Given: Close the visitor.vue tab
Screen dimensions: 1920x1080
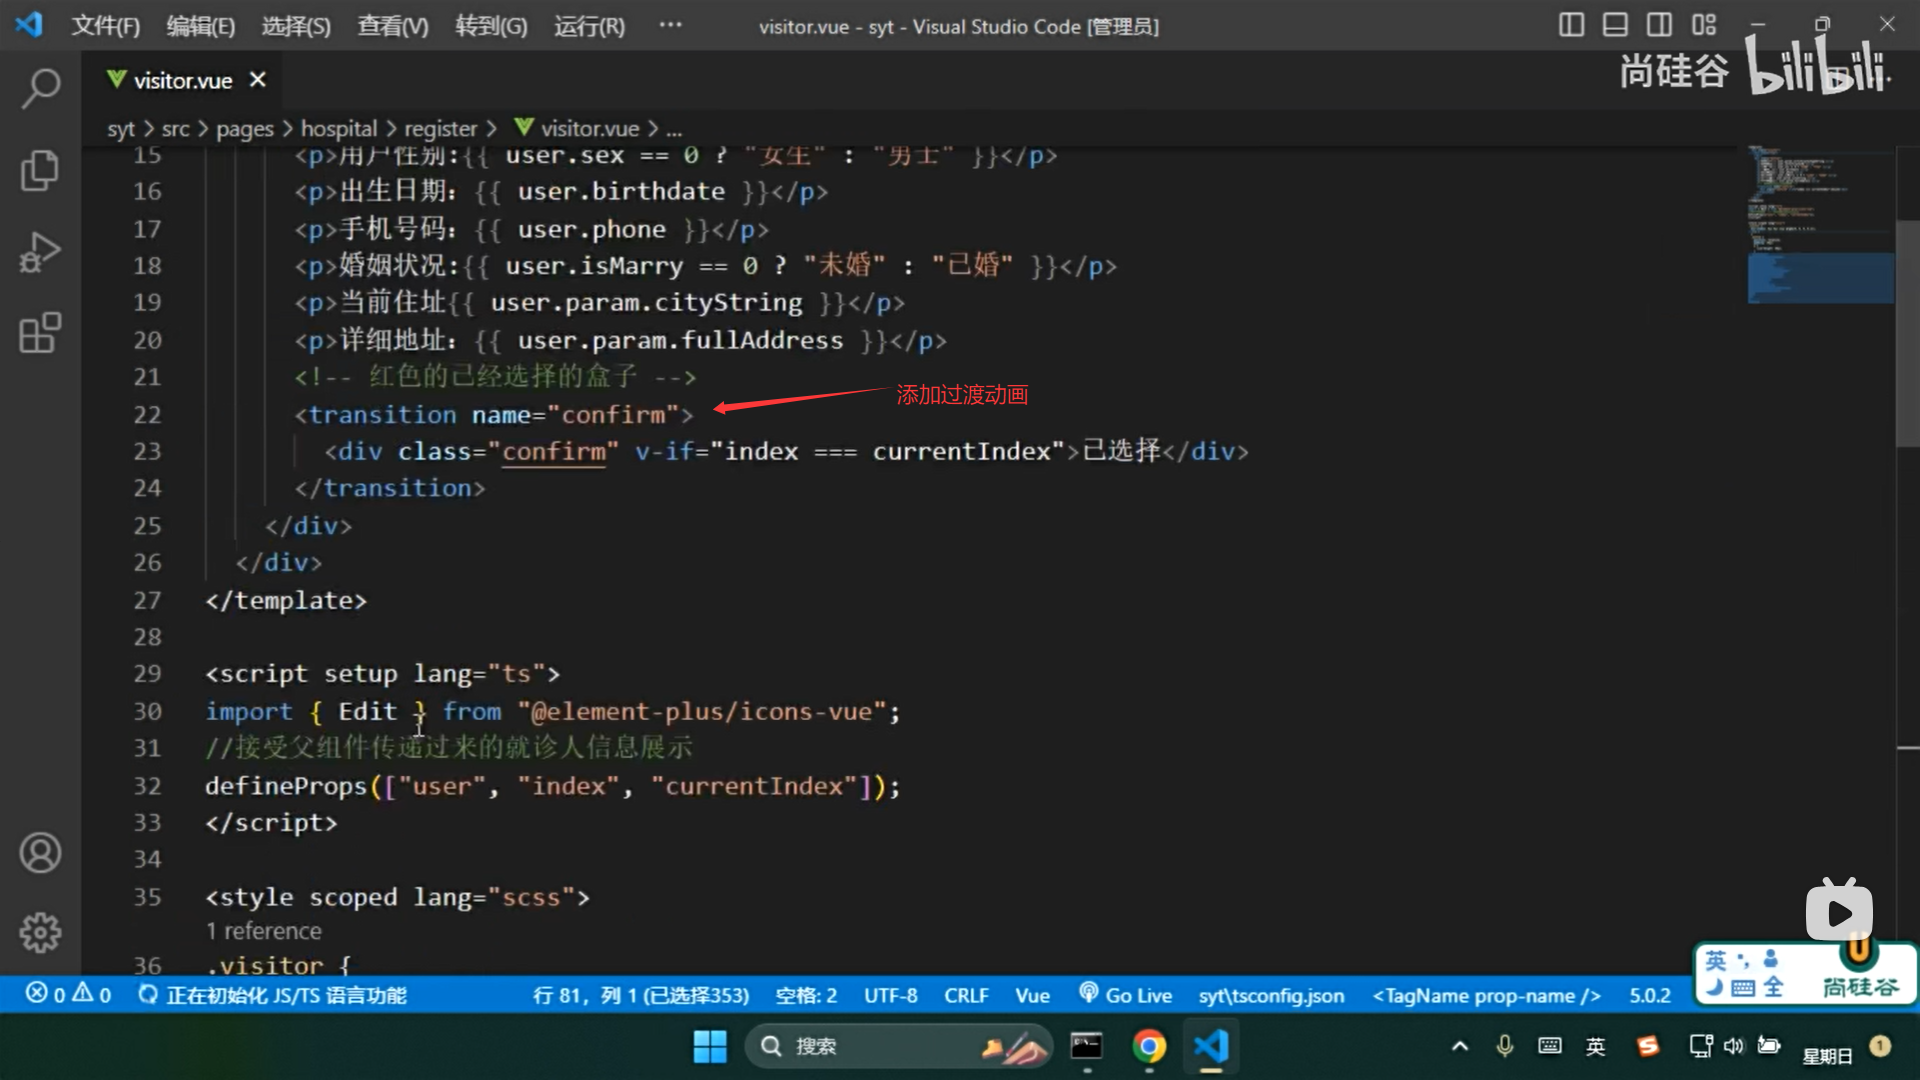Looking at the screenshot, I should tap(258, 80).
